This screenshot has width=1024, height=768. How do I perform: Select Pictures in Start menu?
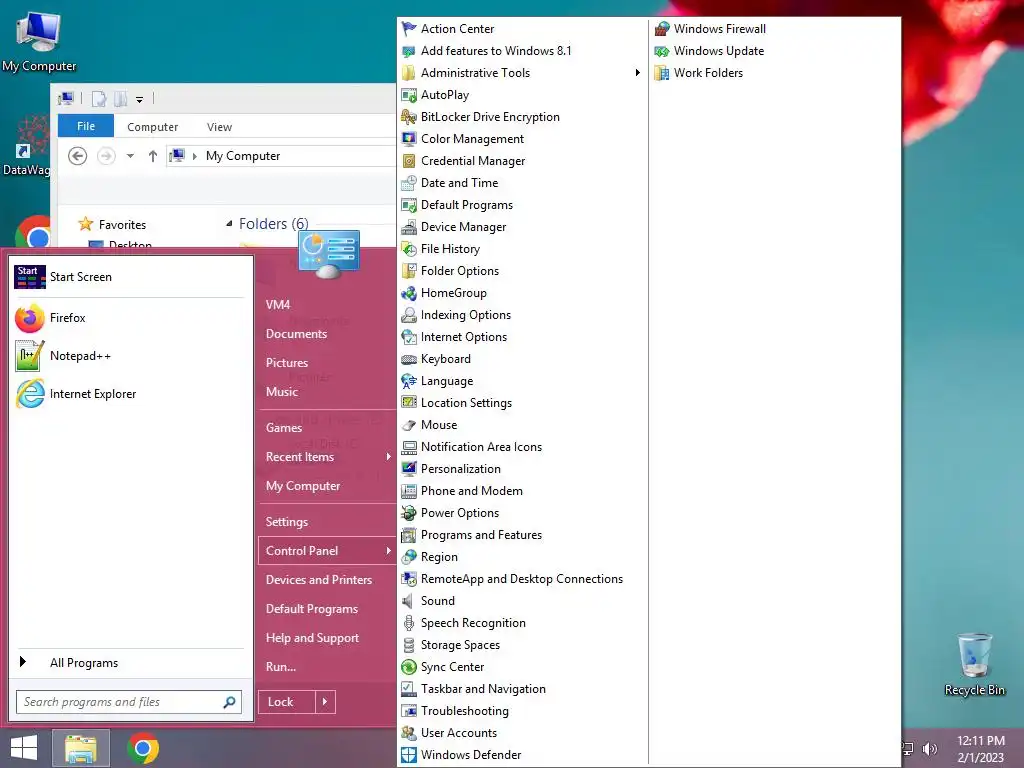coord(287,362)
